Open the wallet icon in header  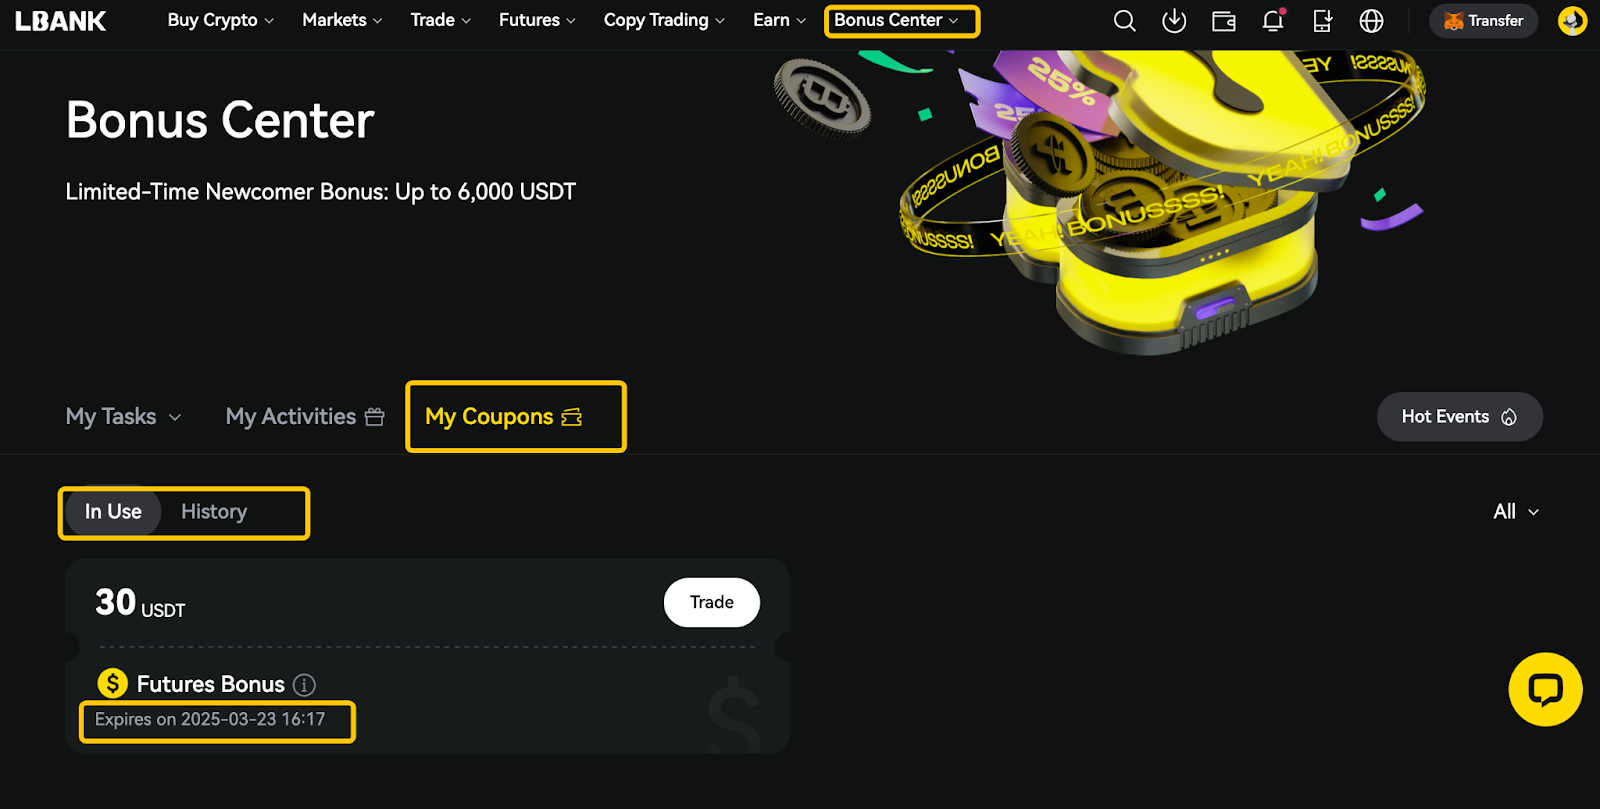coord(1224,21)
